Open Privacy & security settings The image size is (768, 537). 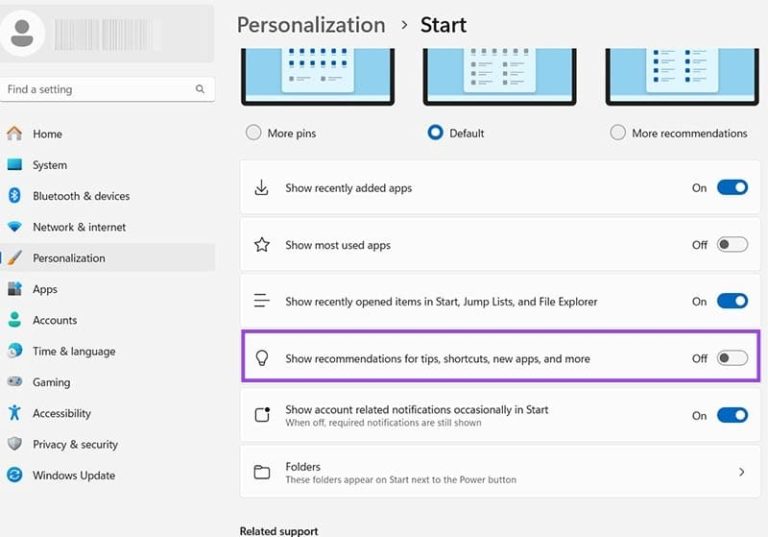[x=108, y=444]
